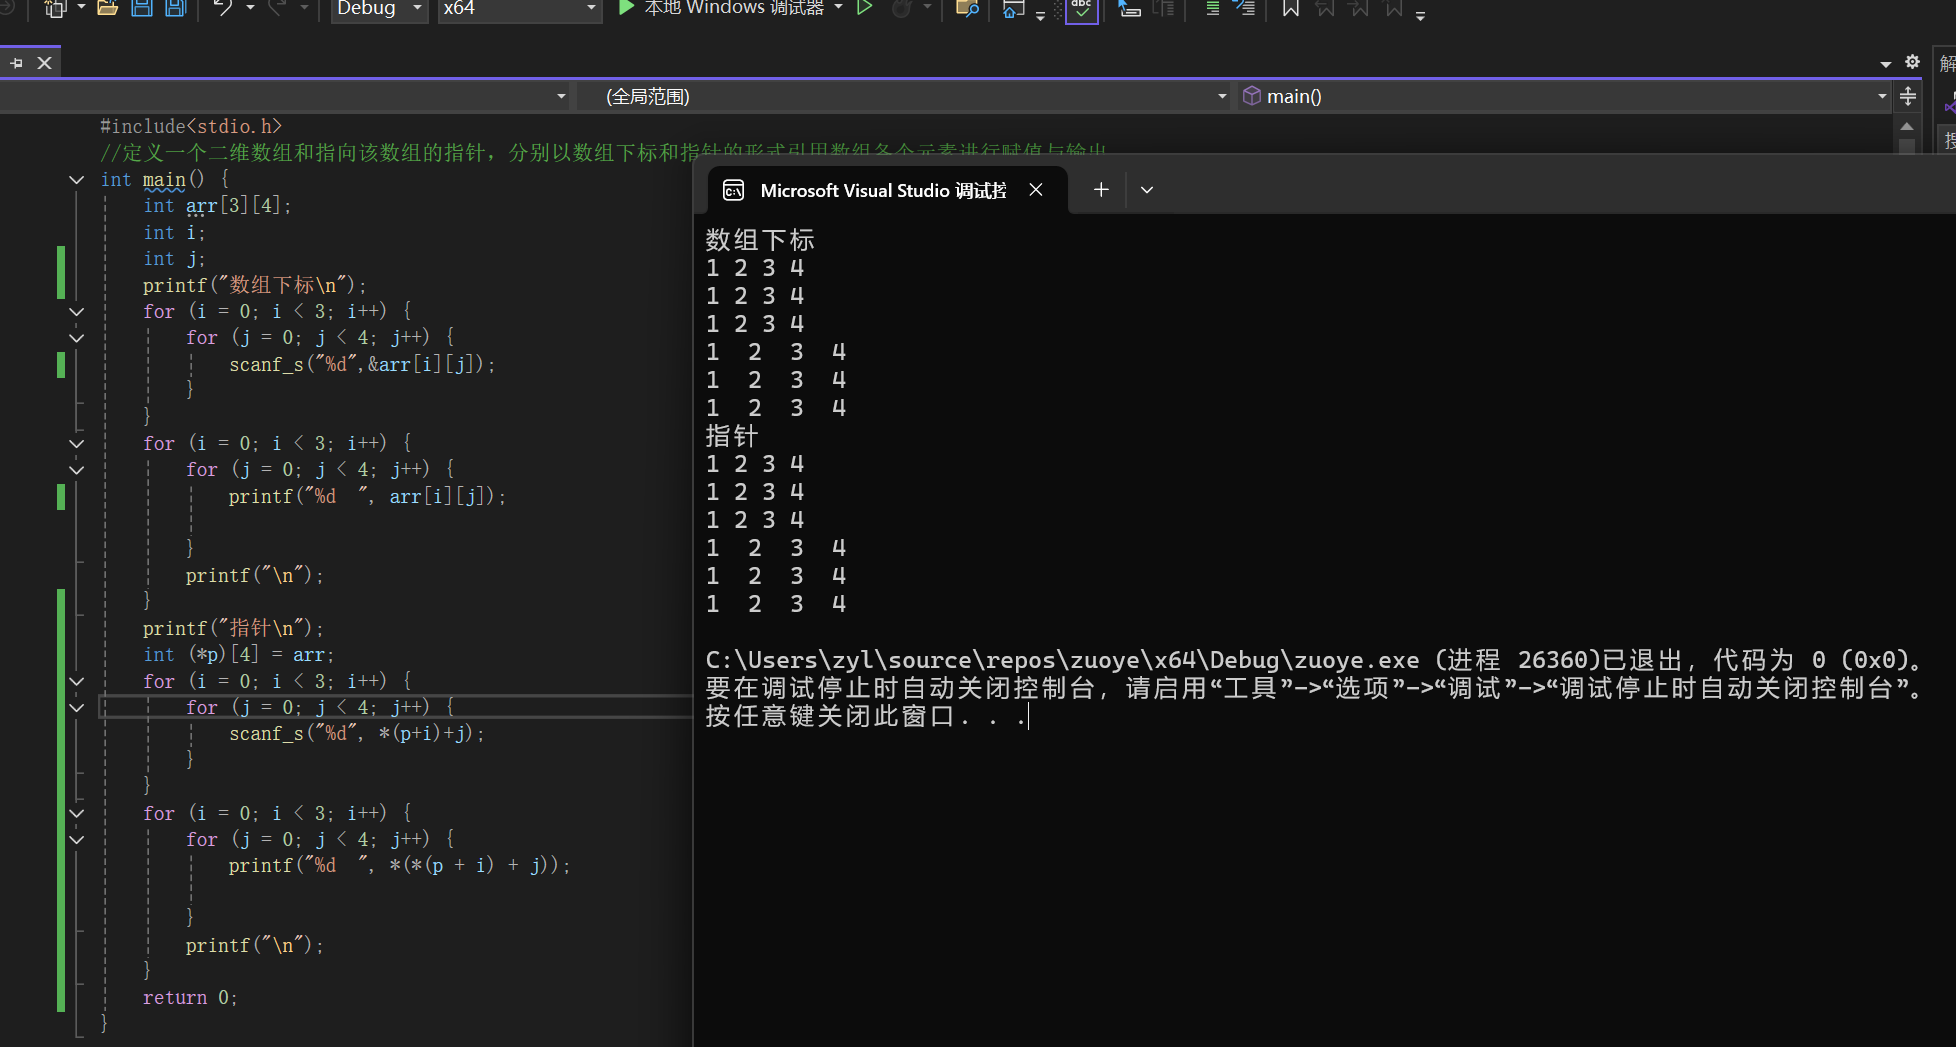Click the int arr[3][4]; declaration line
Image resolution: width=1956 pixels, height=1047 pixels.
pos(217,206)
